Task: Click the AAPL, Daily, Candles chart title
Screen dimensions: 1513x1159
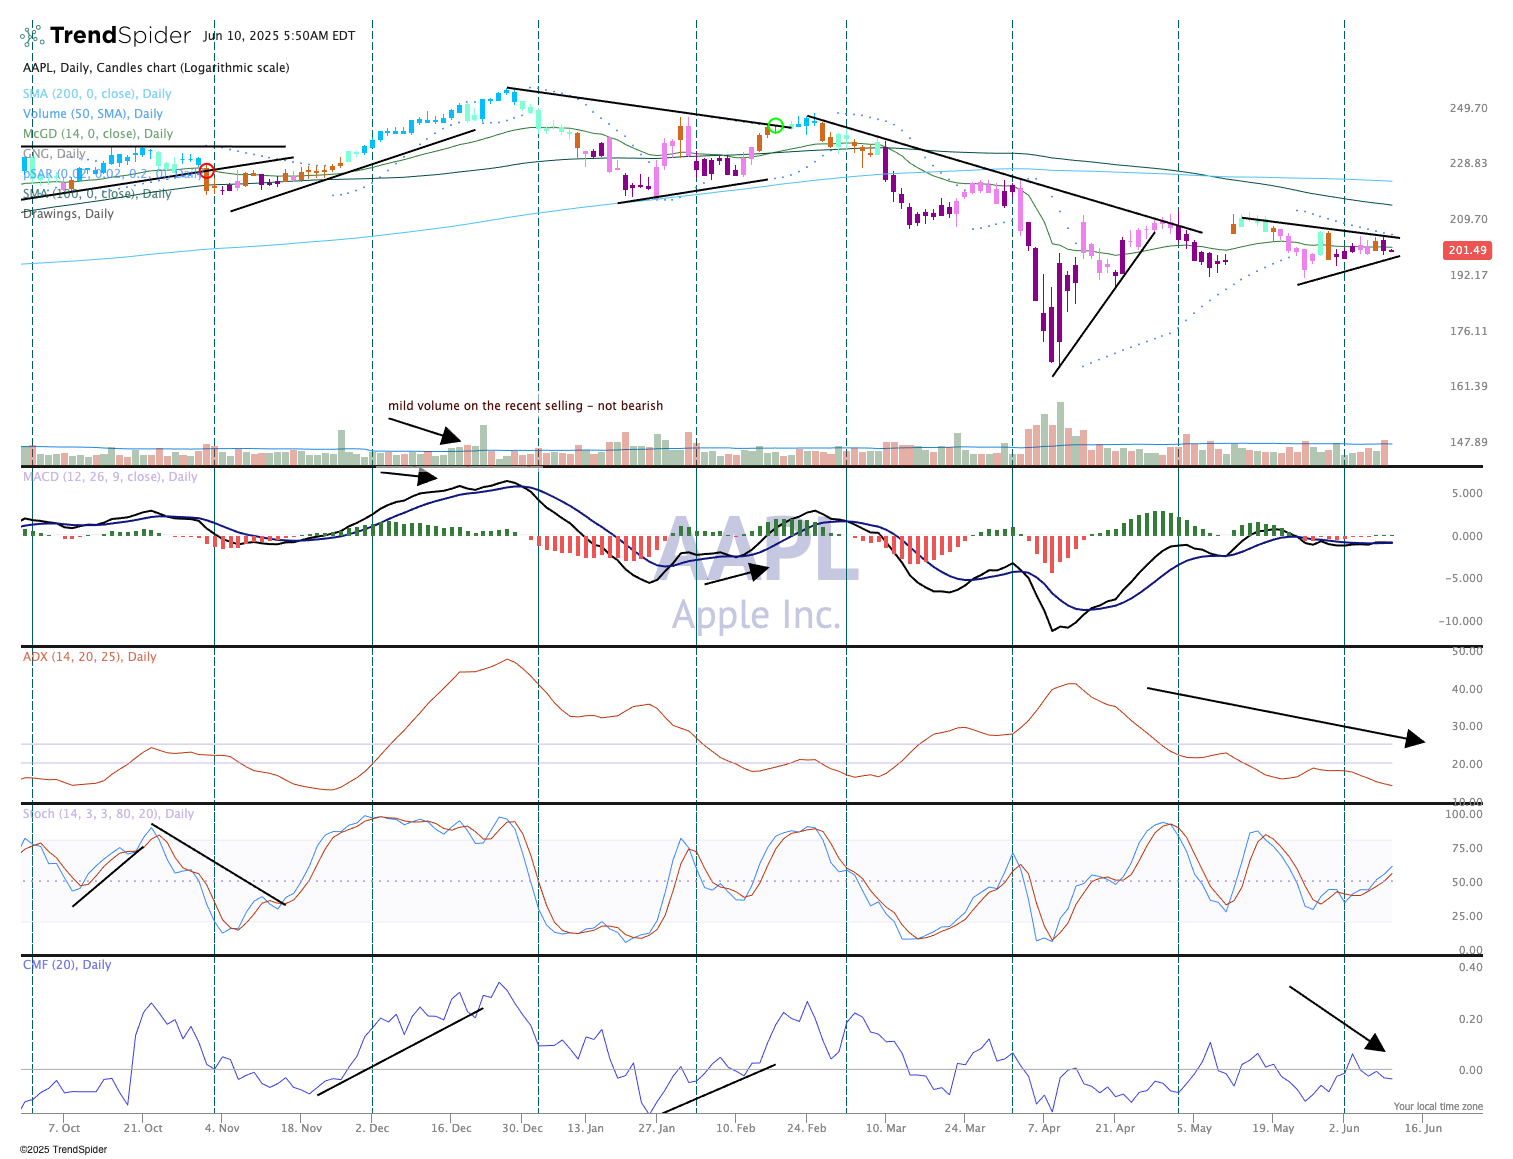Action: (x=156, y=68)
